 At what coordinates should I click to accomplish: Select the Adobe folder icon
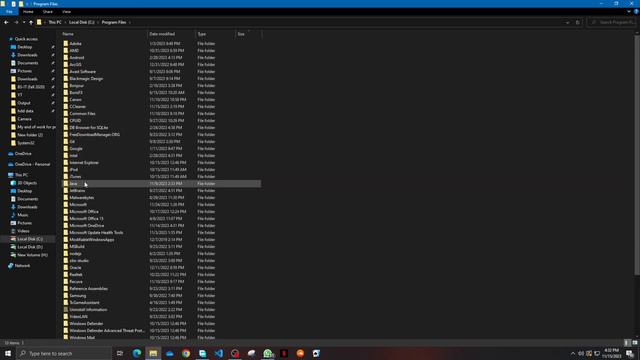click(x=66, y=43)
